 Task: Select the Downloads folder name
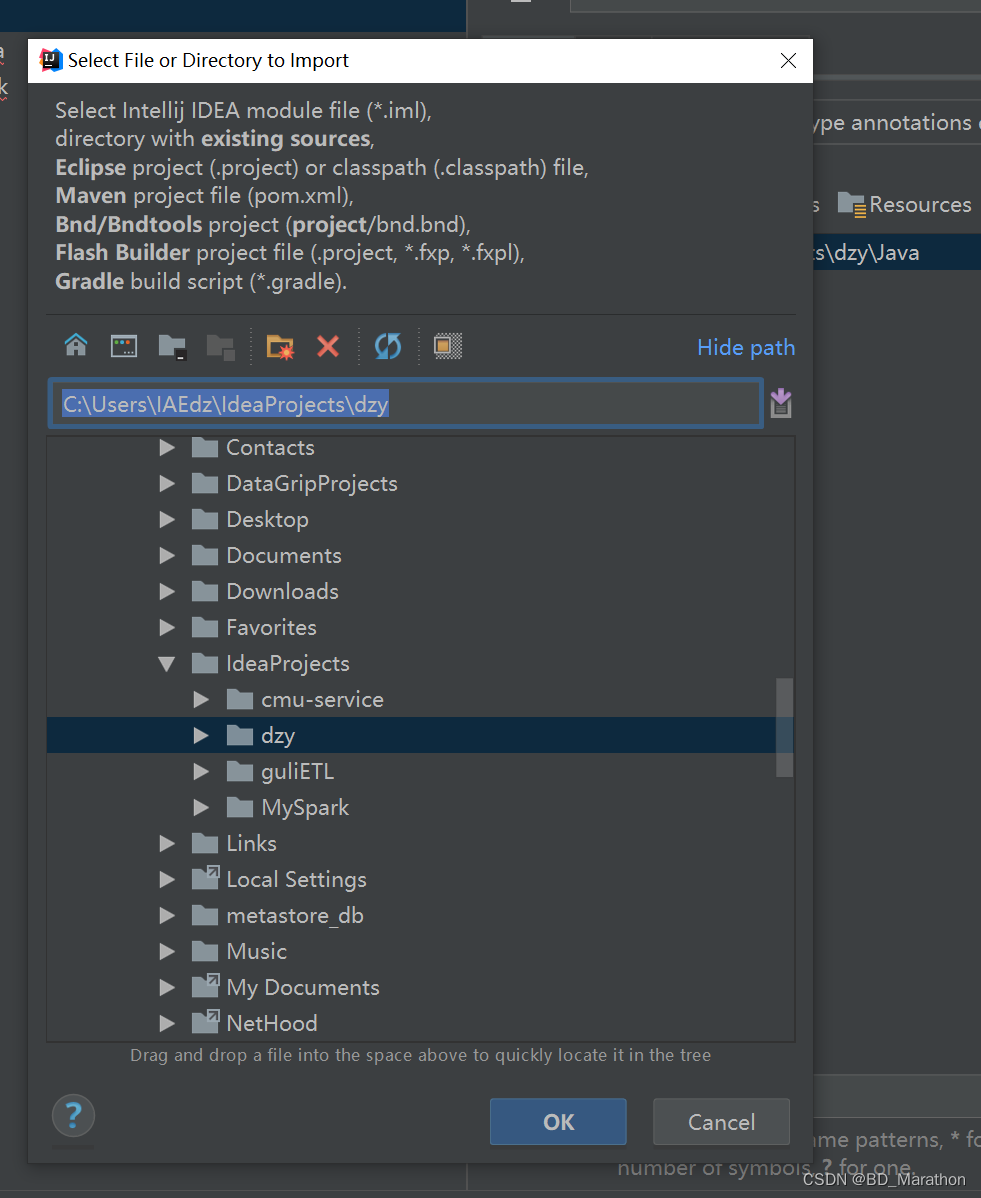282,591
